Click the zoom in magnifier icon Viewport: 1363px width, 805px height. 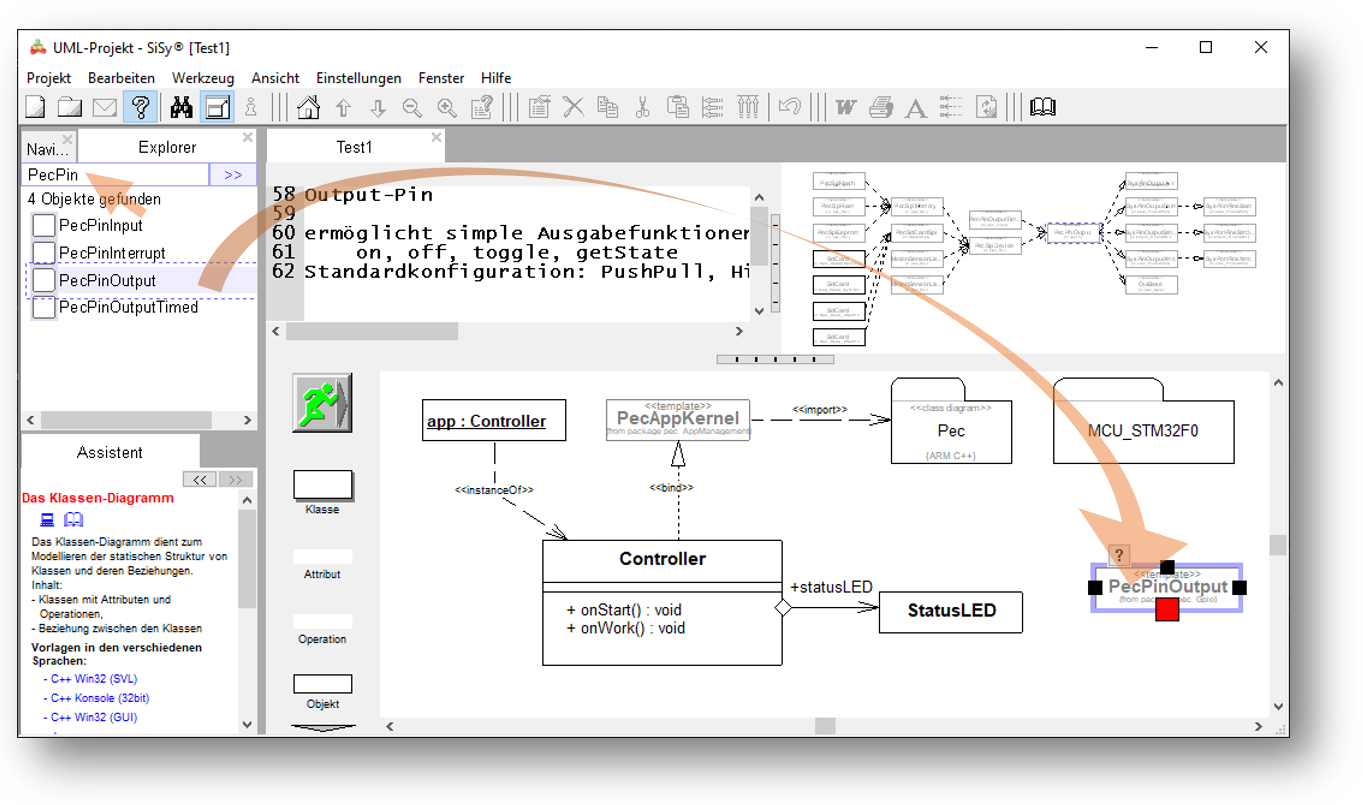pyautogui.click(x=446, y=107)
